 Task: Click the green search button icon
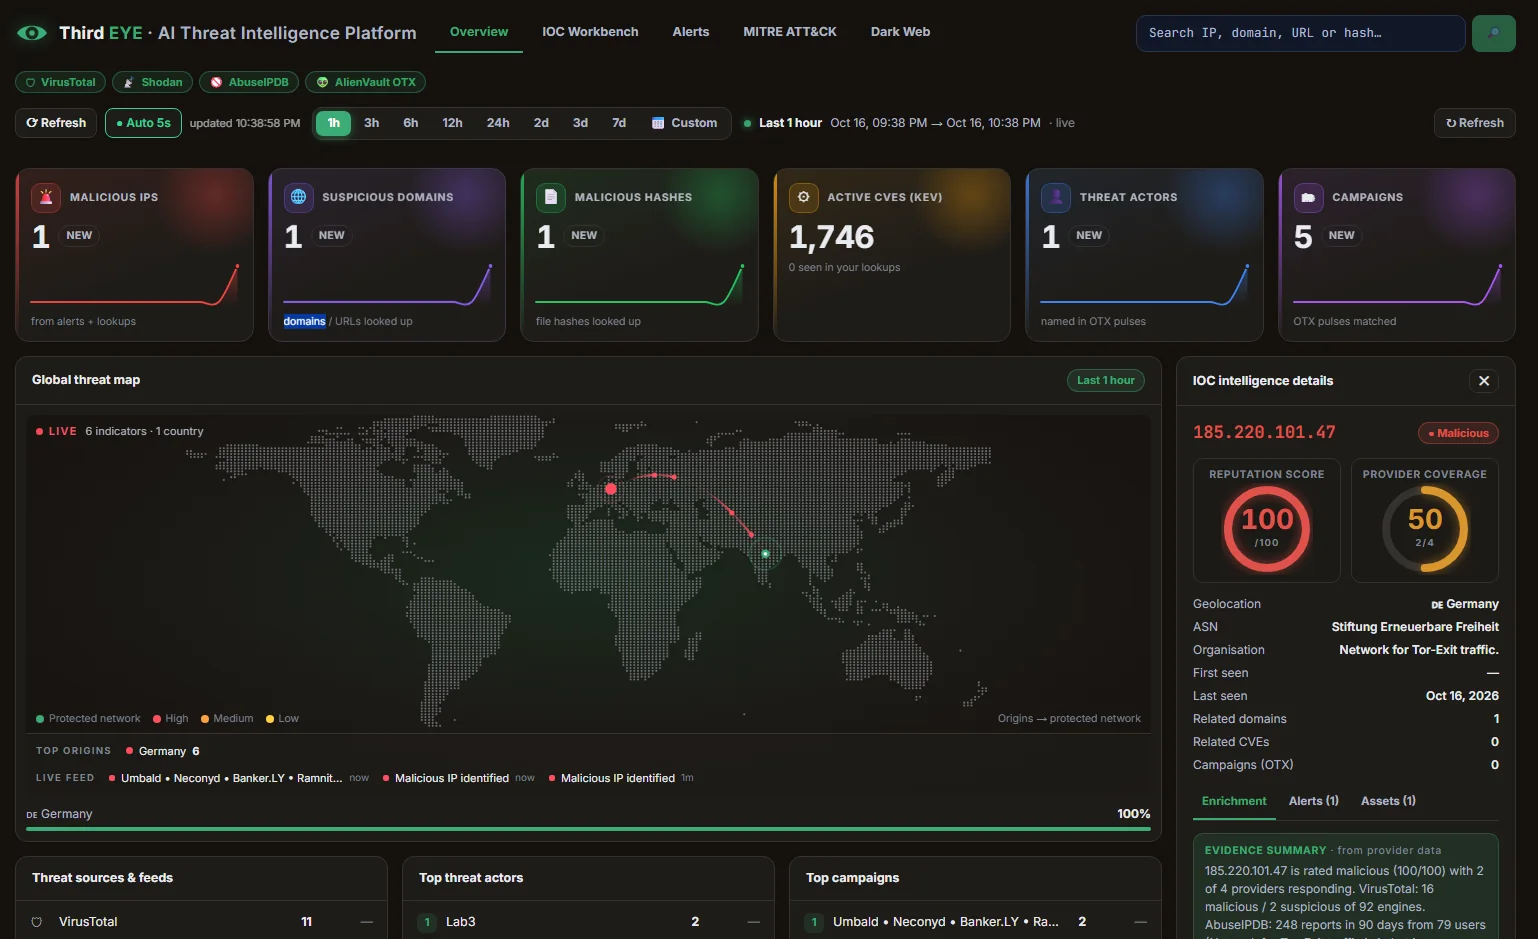1494,33
